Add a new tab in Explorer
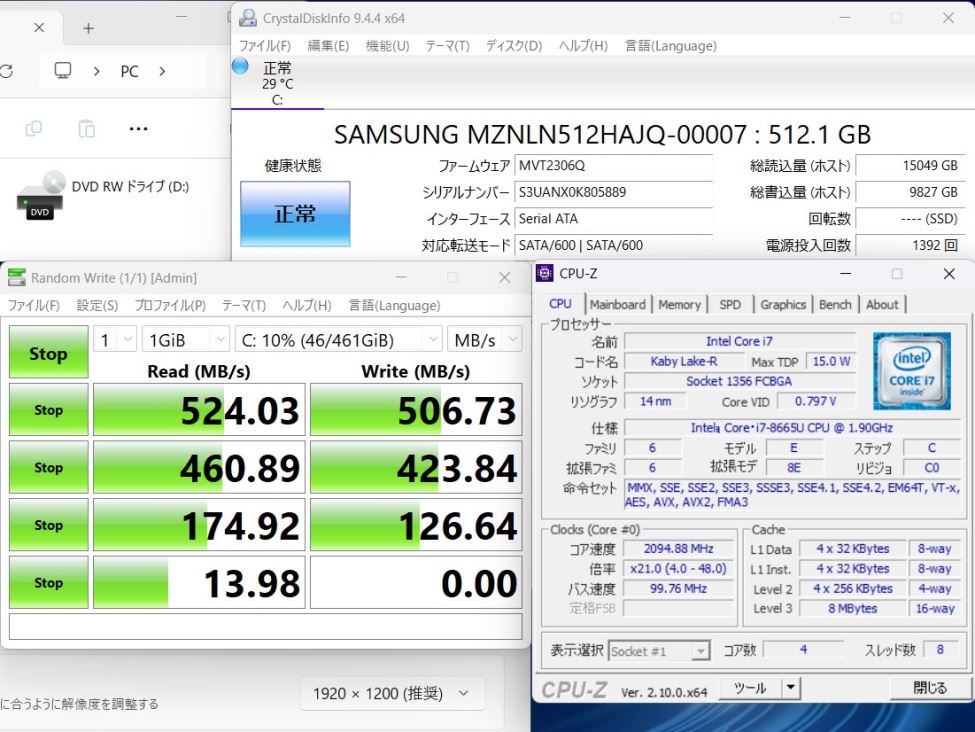The width and height of the screenshot is (975, 732). pyautogui.click(x=88, y=28)
